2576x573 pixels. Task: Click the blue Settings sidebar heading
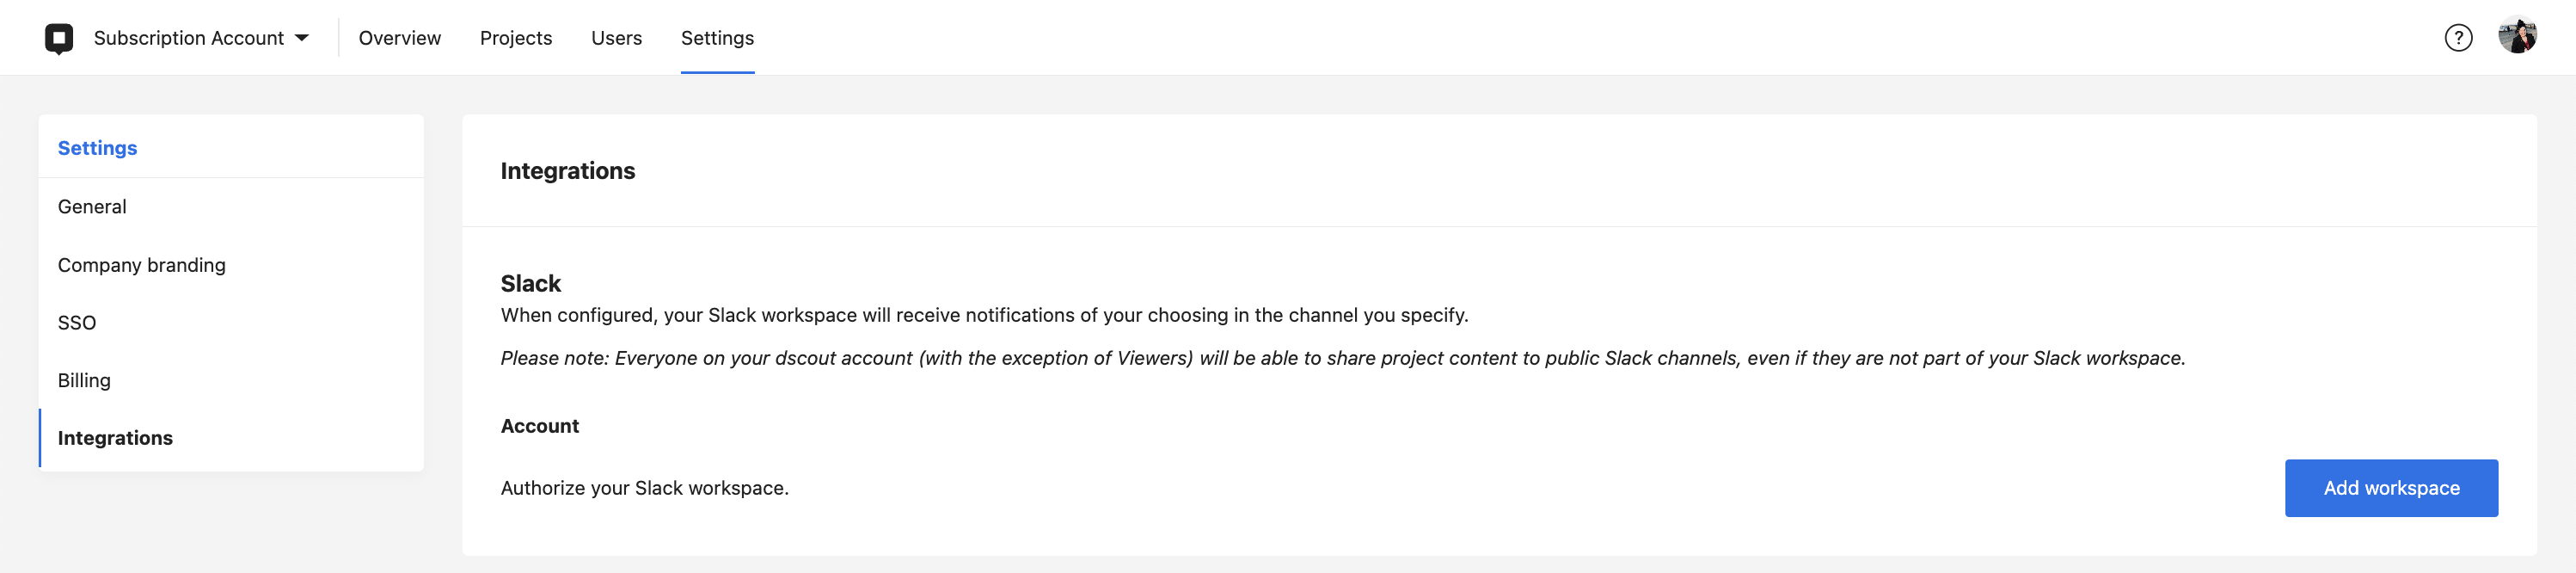(97, 148)
